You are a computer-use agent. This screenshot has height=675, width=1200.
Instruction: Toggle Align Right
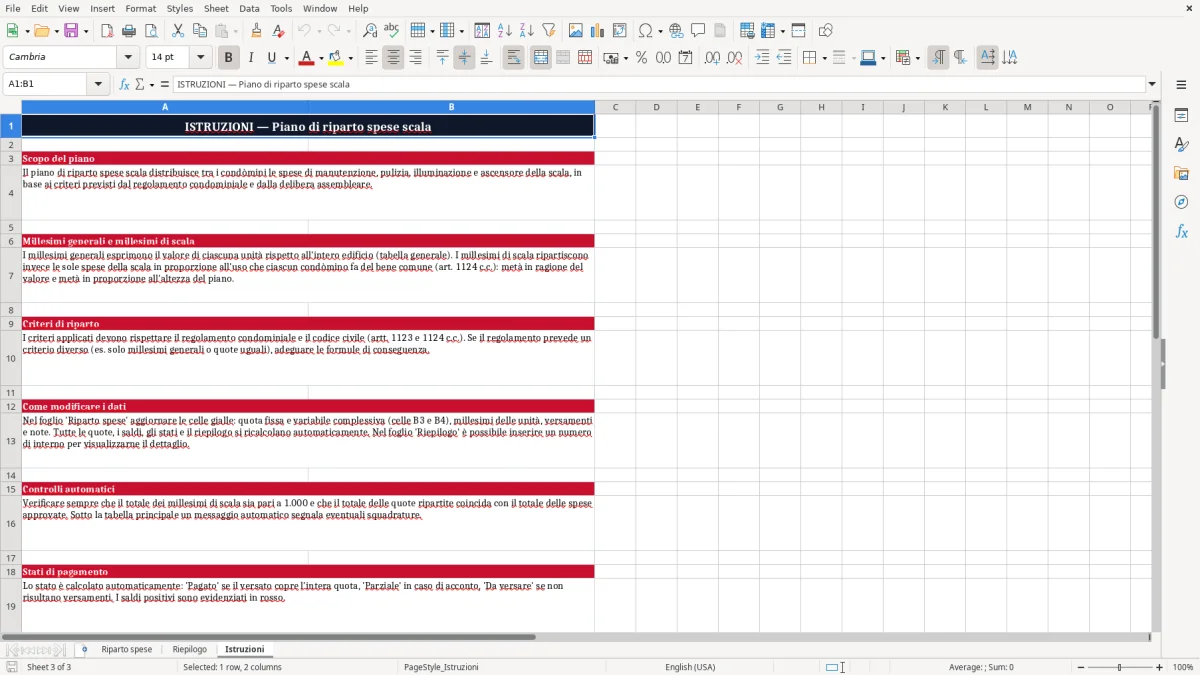[415, 58]
